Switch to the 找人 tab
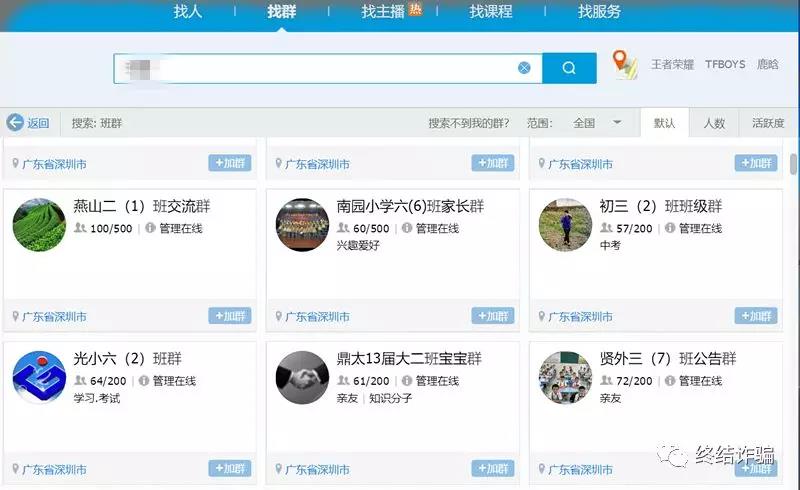Image resolution: width=800 pixels, height=490 pixels. tap(187, 11)
